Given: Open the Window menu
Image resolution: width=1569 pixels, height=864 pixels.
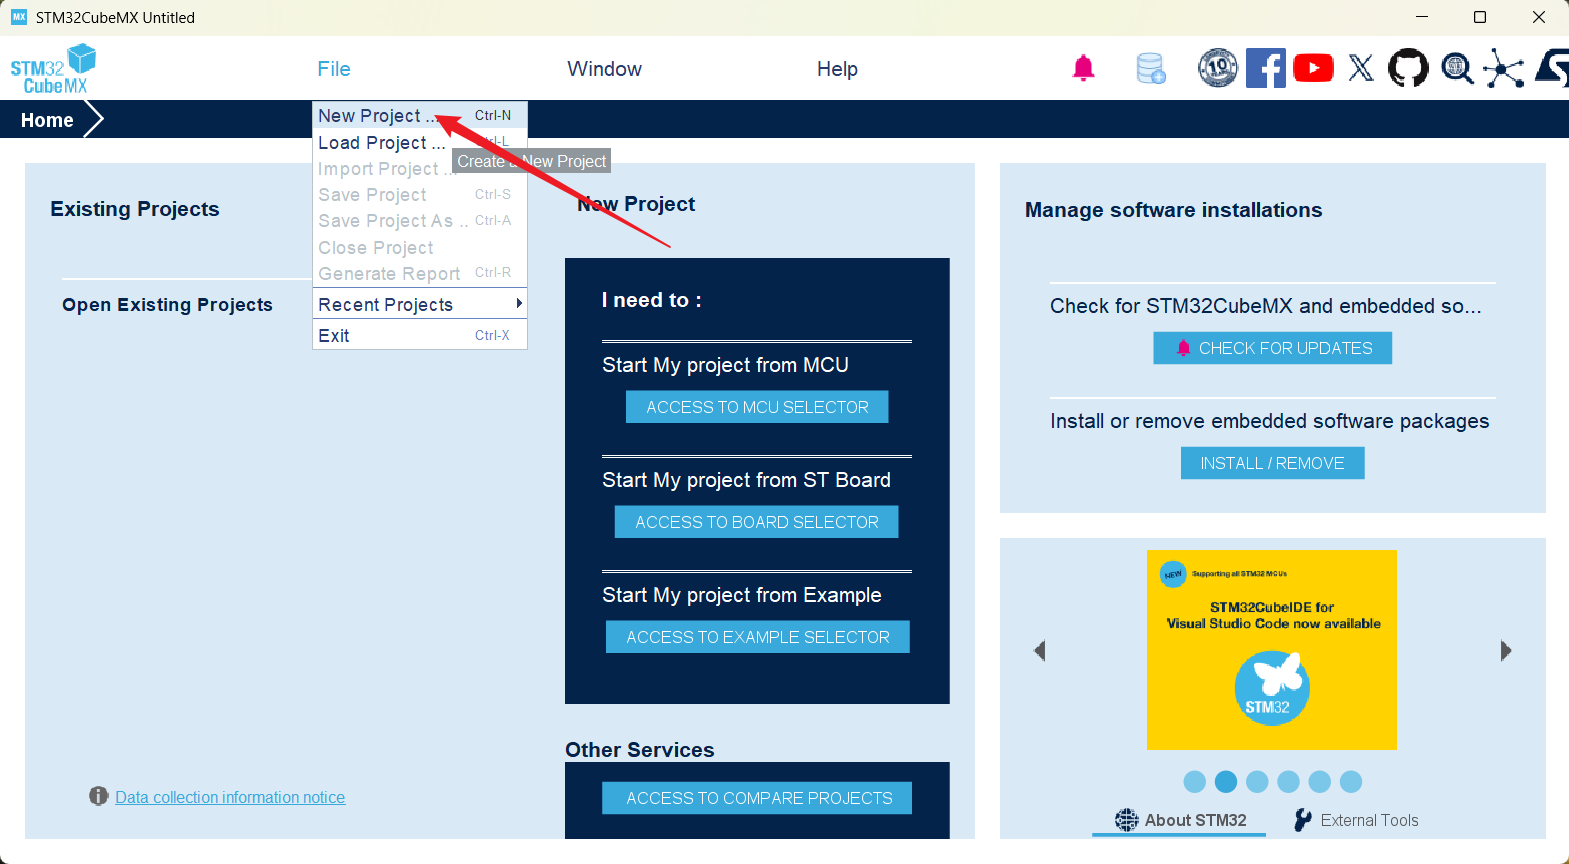Looking at the screenshot, I should tap(605, 69).
